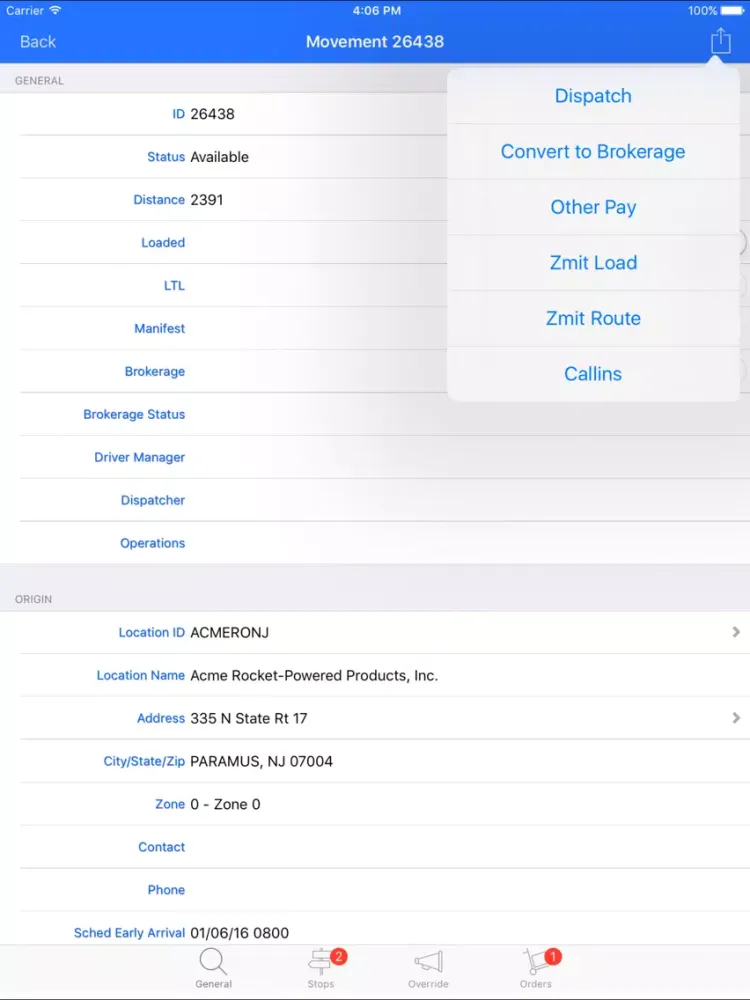
Task: Tap the Wi-Fi icon in status bar
Action: [x=55, y=10]
